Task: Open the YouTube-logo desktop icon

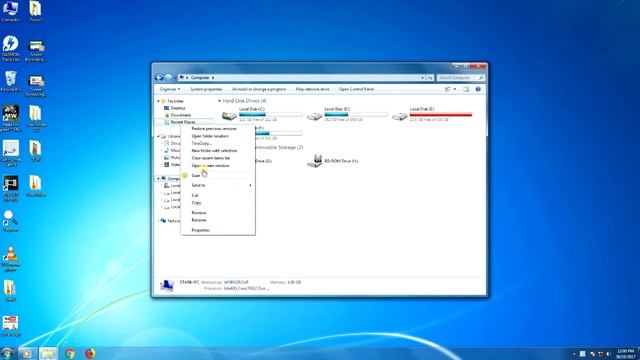Action: point(10,326)
